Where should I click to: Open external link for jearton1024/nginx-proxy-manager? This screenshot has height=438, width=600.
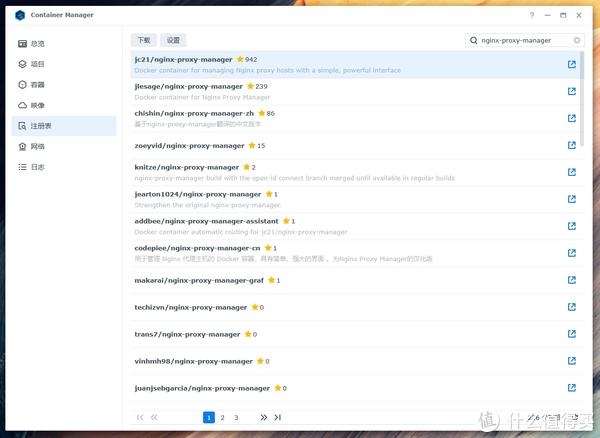click(572, 199)
